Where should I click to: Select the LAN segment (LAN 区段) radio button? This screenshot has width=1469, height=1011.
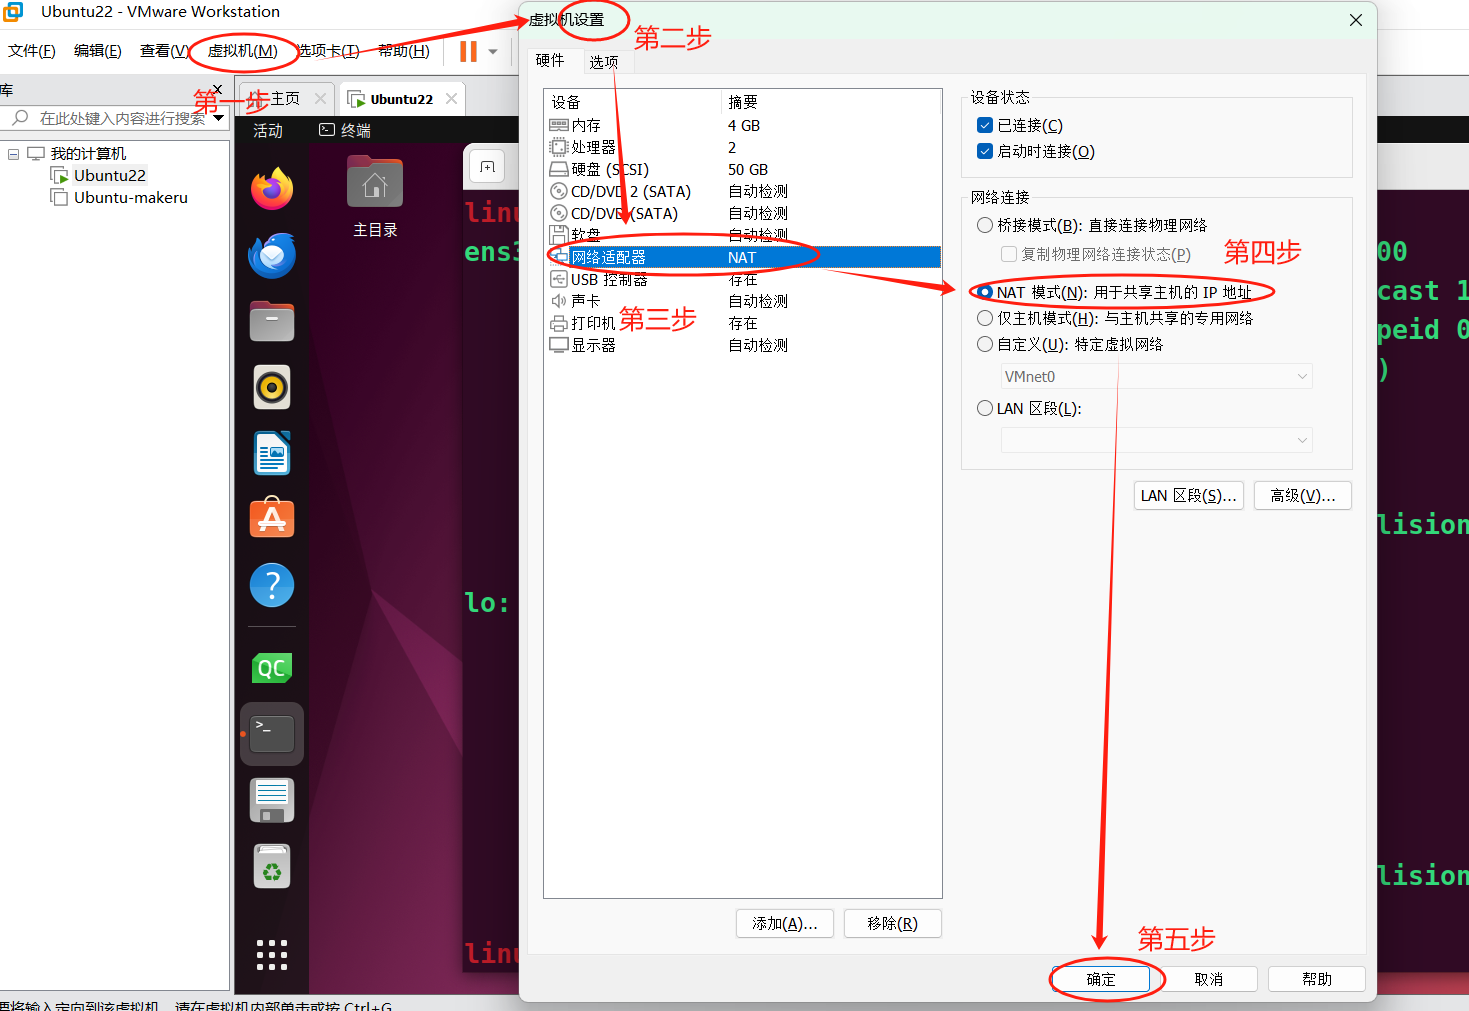pos(985,408)
